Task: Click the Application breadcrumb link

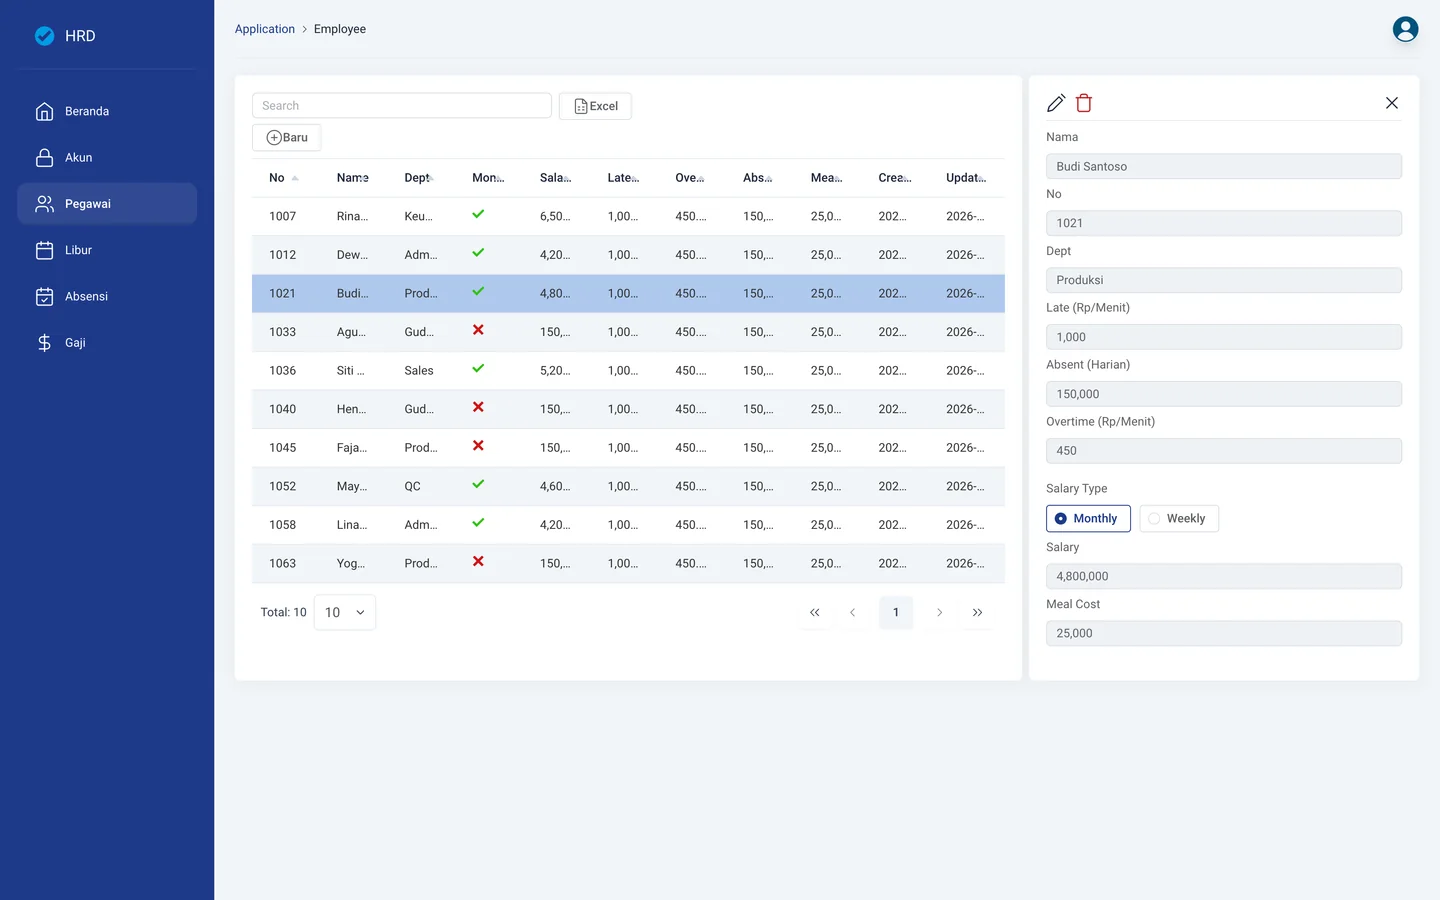Action: point(265,29)
